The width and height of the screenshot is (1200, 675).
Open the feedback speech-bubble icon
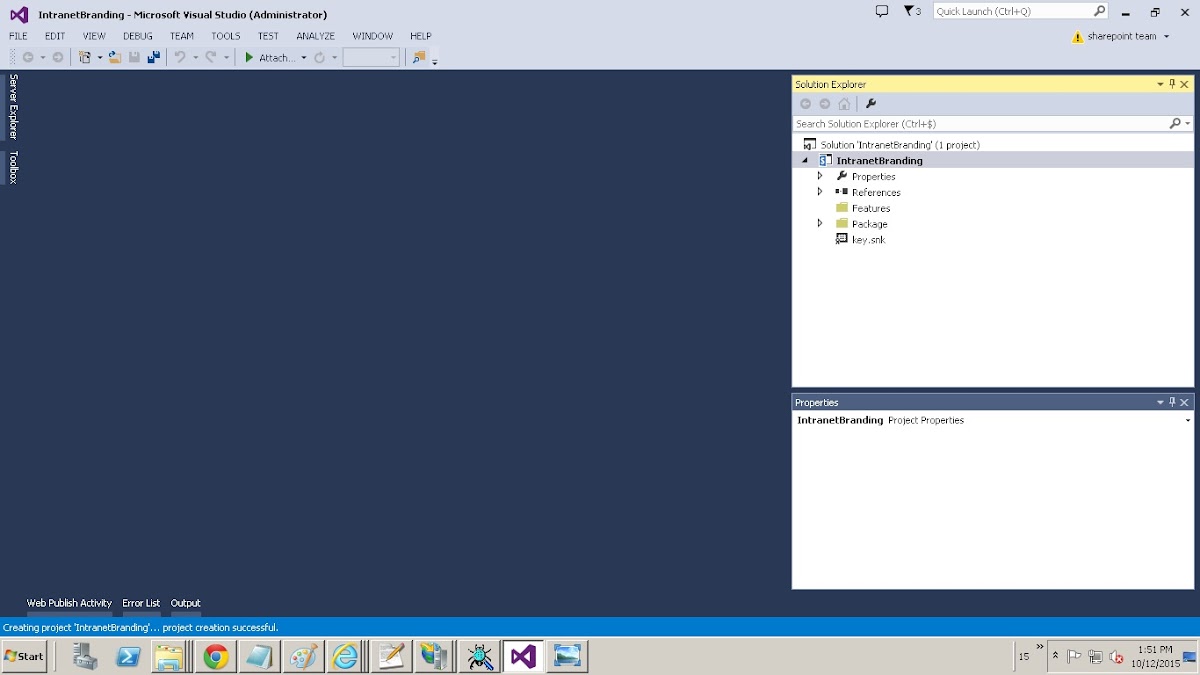pyautogui.click(x=882, y=11)
